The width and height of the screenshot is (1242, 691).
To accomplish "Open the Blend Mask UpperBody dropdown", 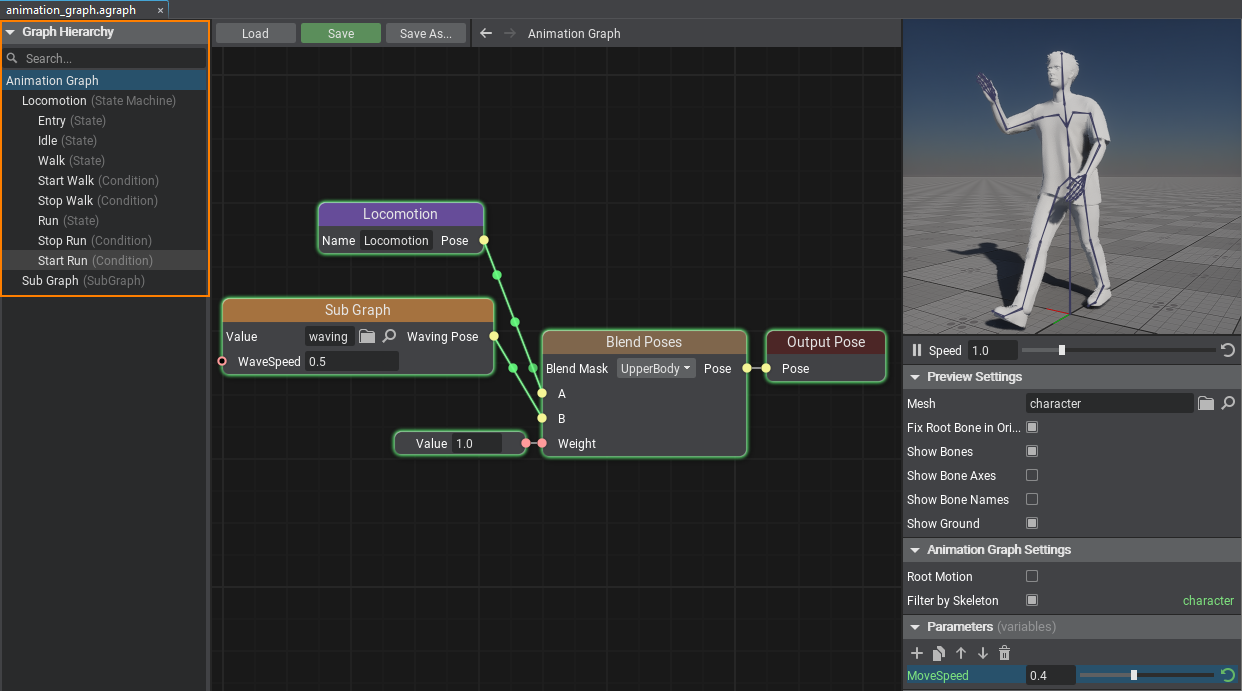I will (656, 368).
